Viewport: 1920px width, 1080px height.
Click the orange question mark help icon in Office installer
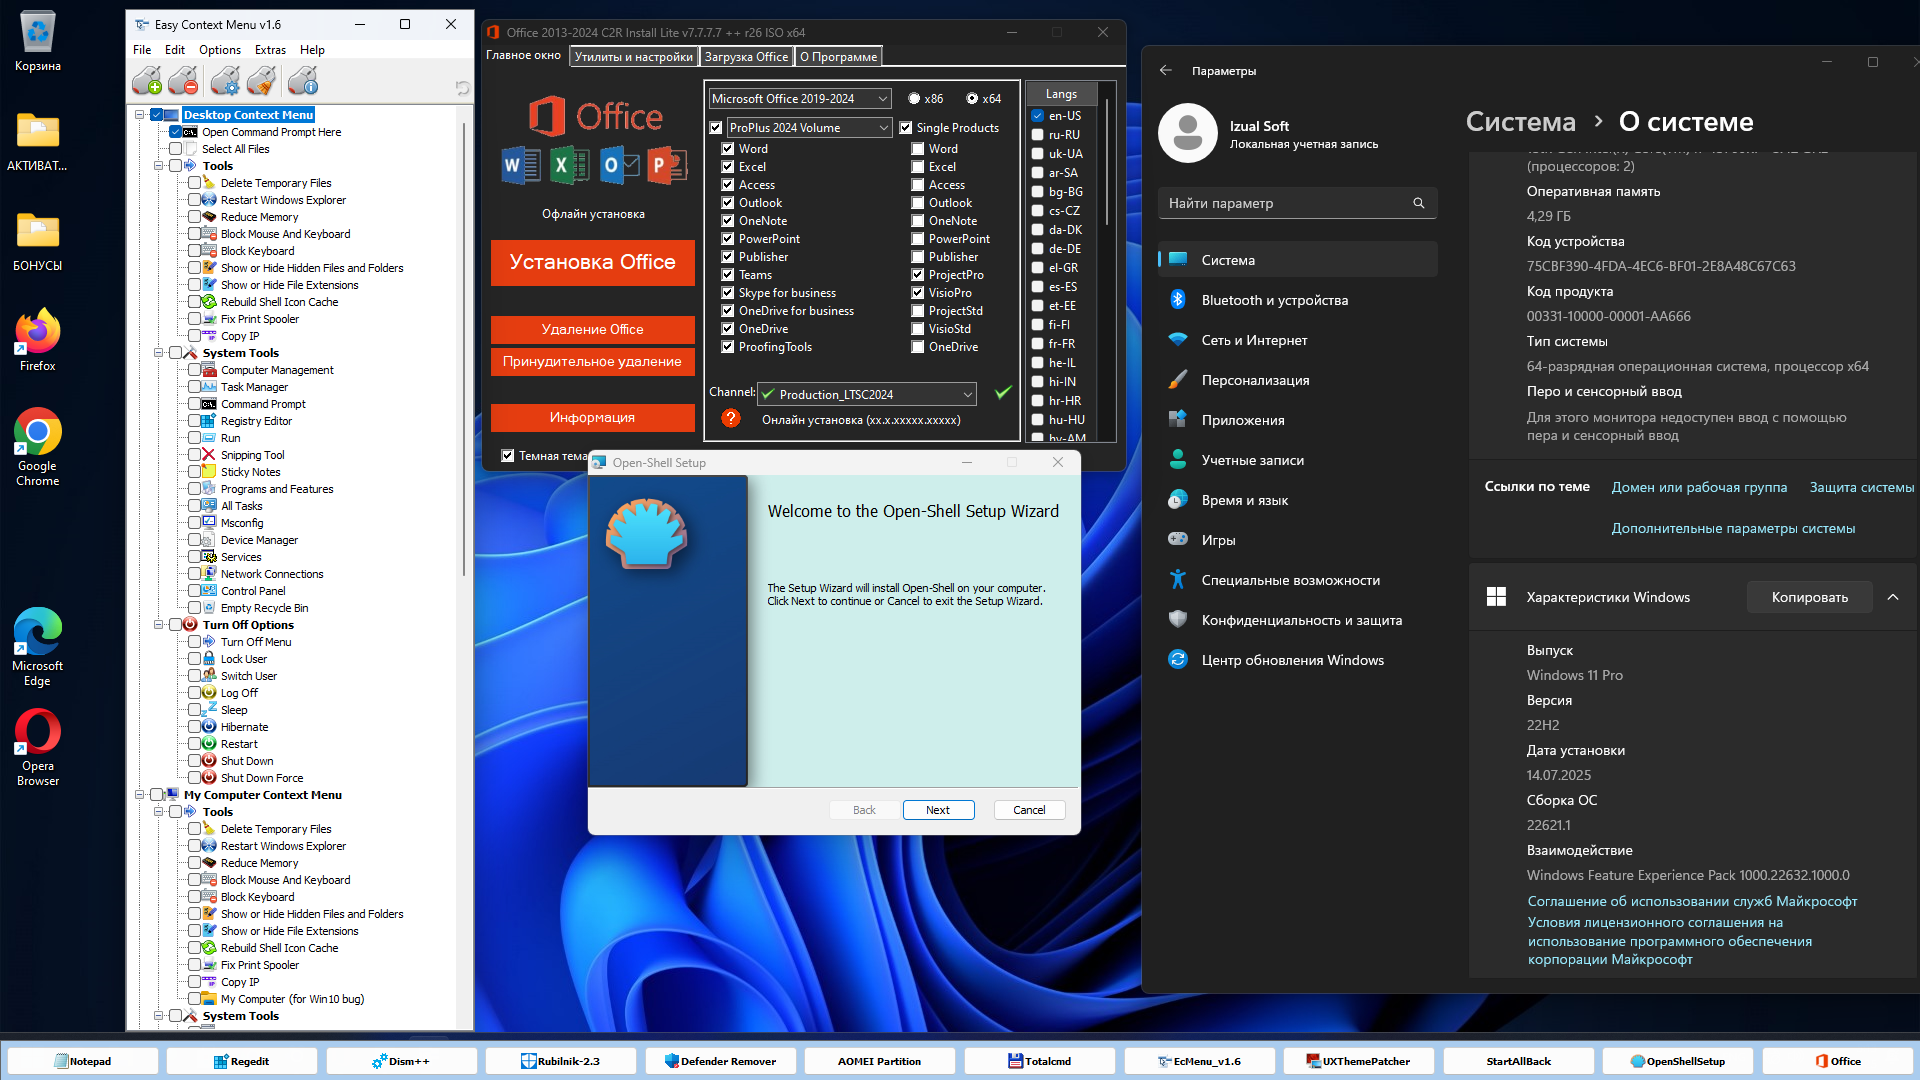tap(731, 418)
